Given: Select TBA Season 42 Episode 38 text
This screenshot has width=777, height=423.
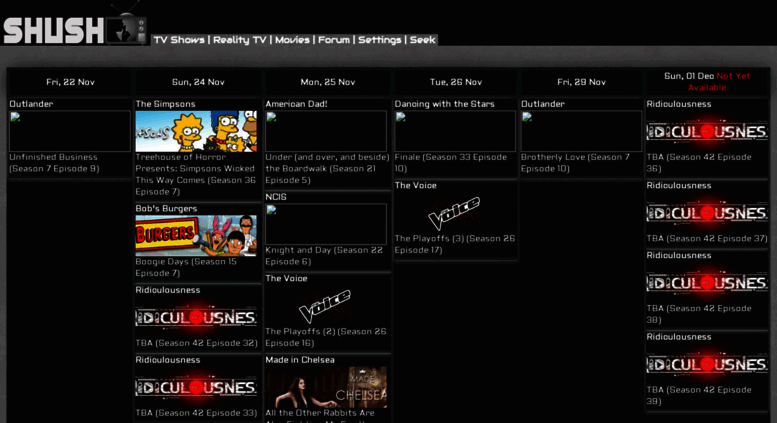Looking at the screenshot, I should [x=699, y=314].
